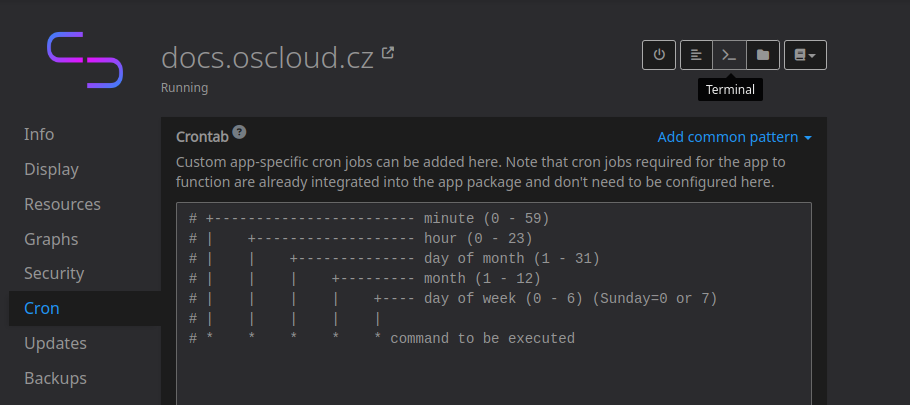This screenshot has width=910, height=405.
Task: Click the purple app logo
Action: [x=85, y=60]
